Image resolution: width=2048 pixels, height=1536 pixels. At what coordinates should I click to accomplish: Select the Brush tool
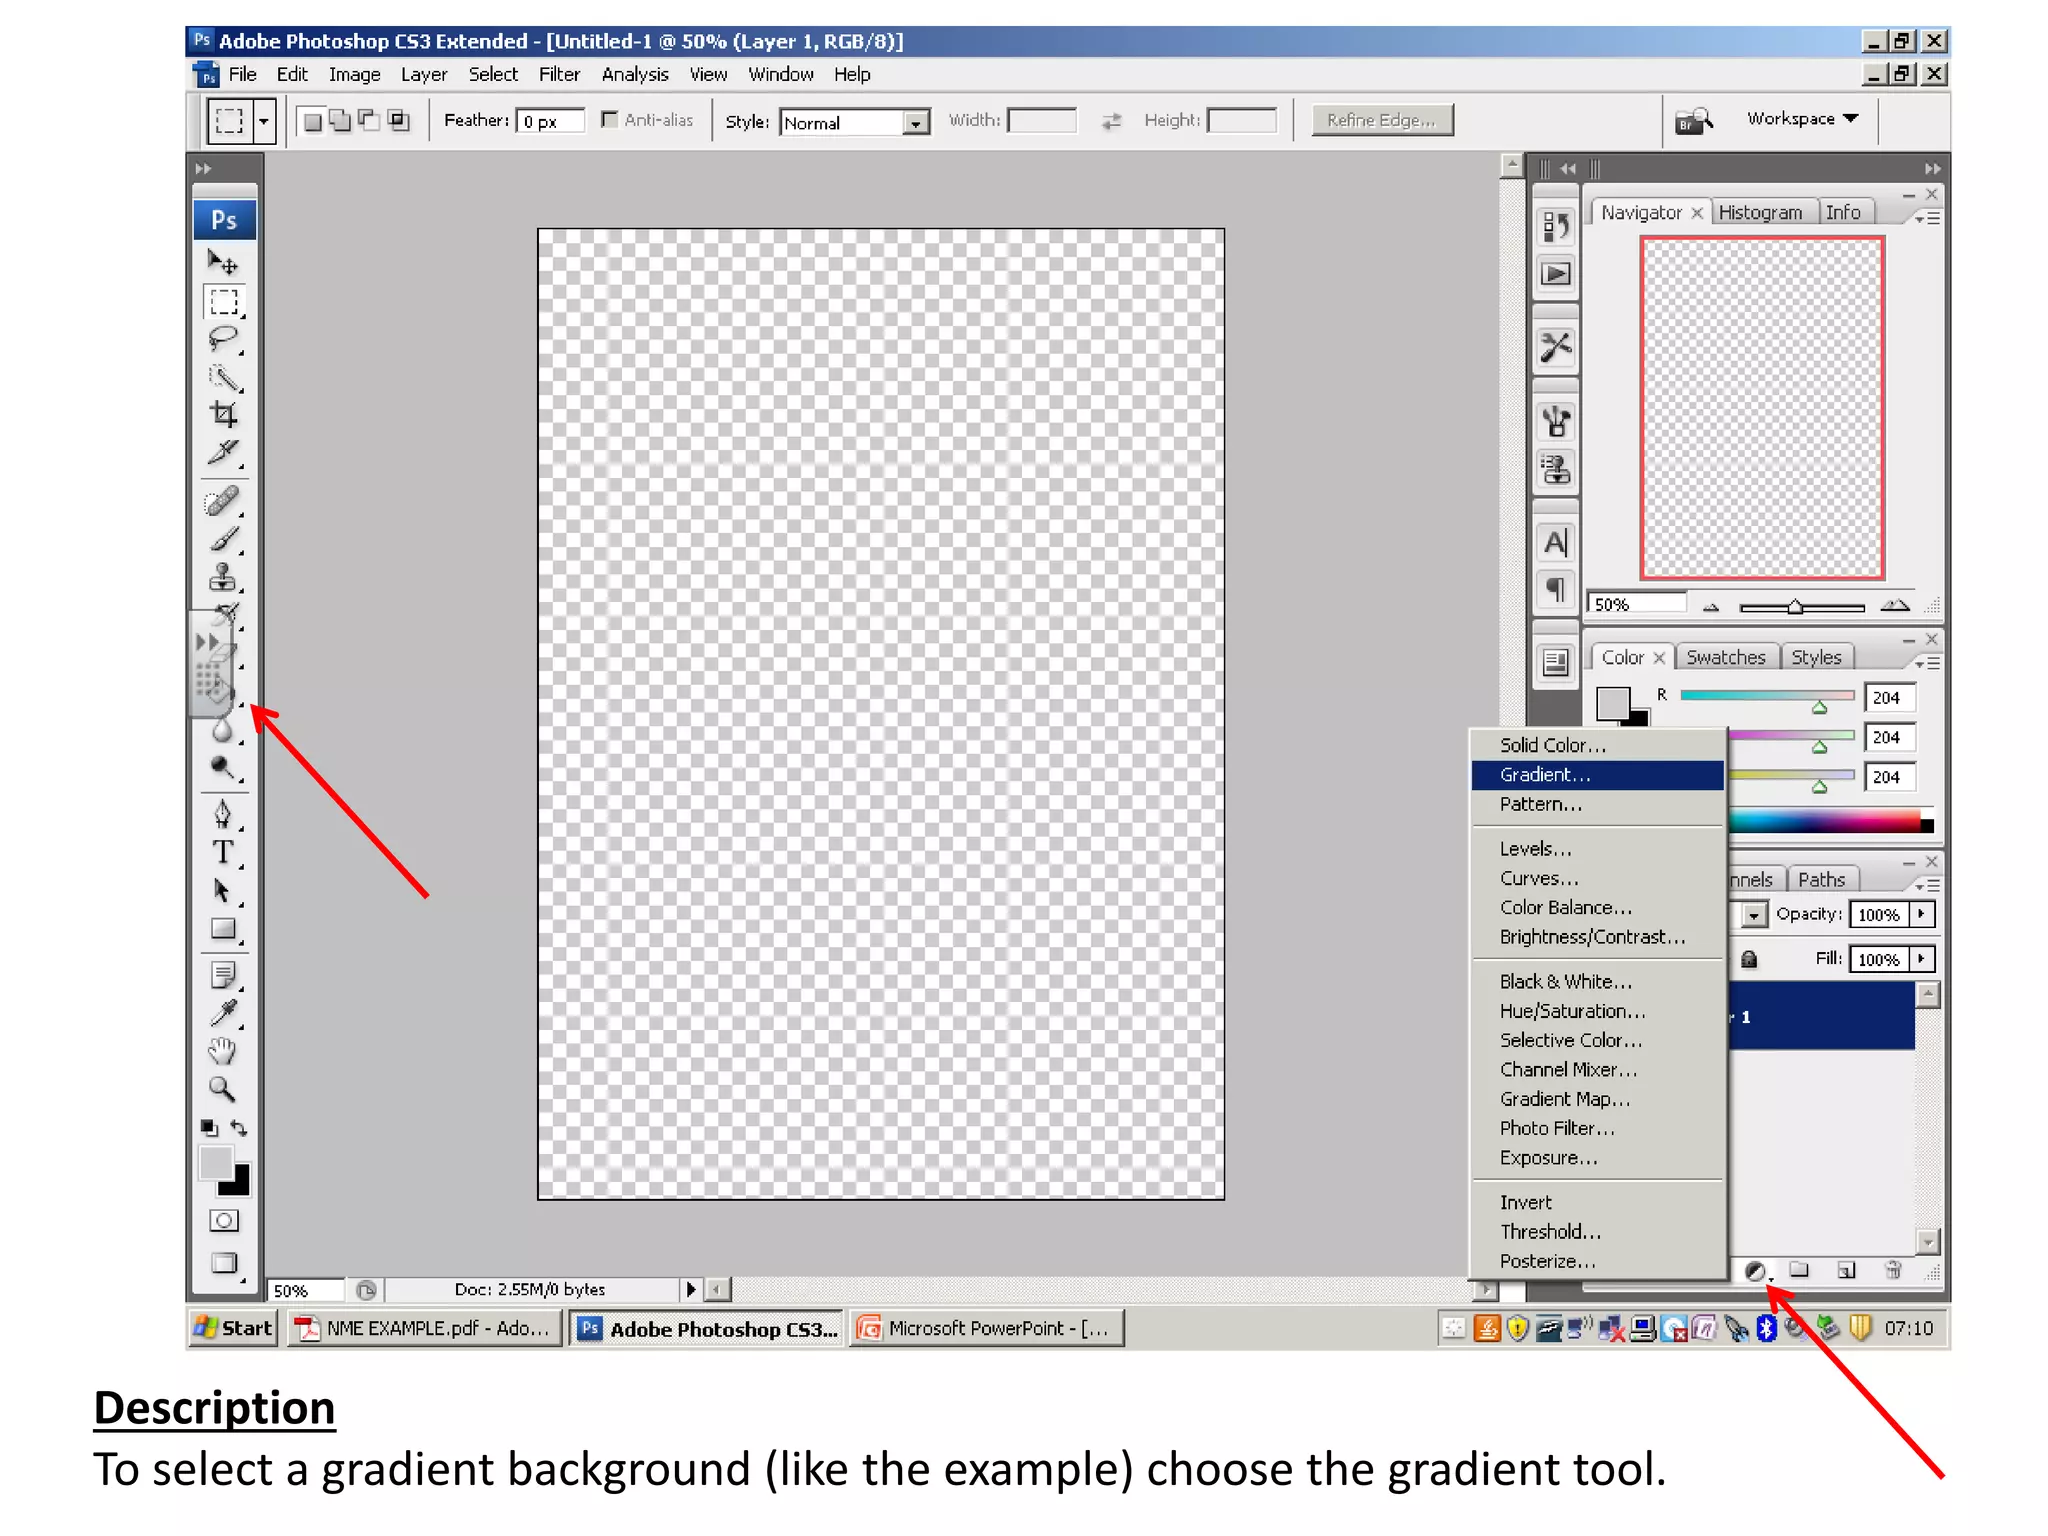pyautogui.click(x=223, y=540)
